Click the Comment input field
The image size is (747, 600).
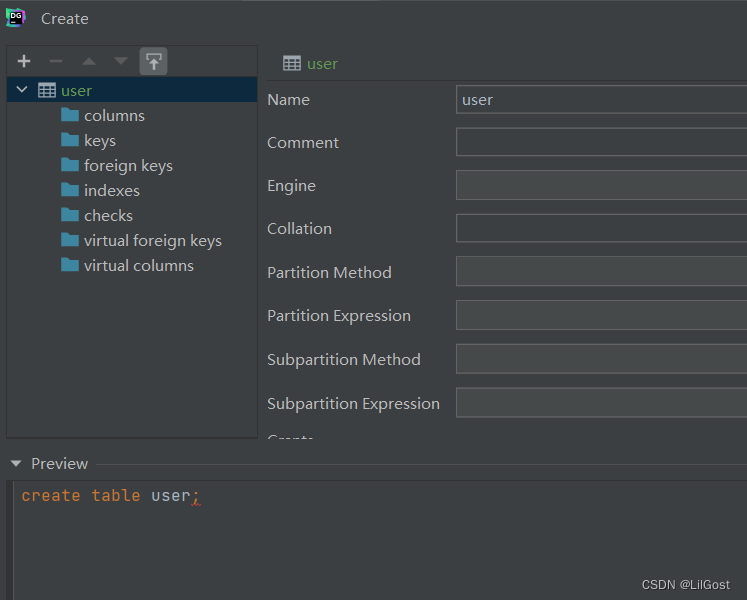(601, 142)
